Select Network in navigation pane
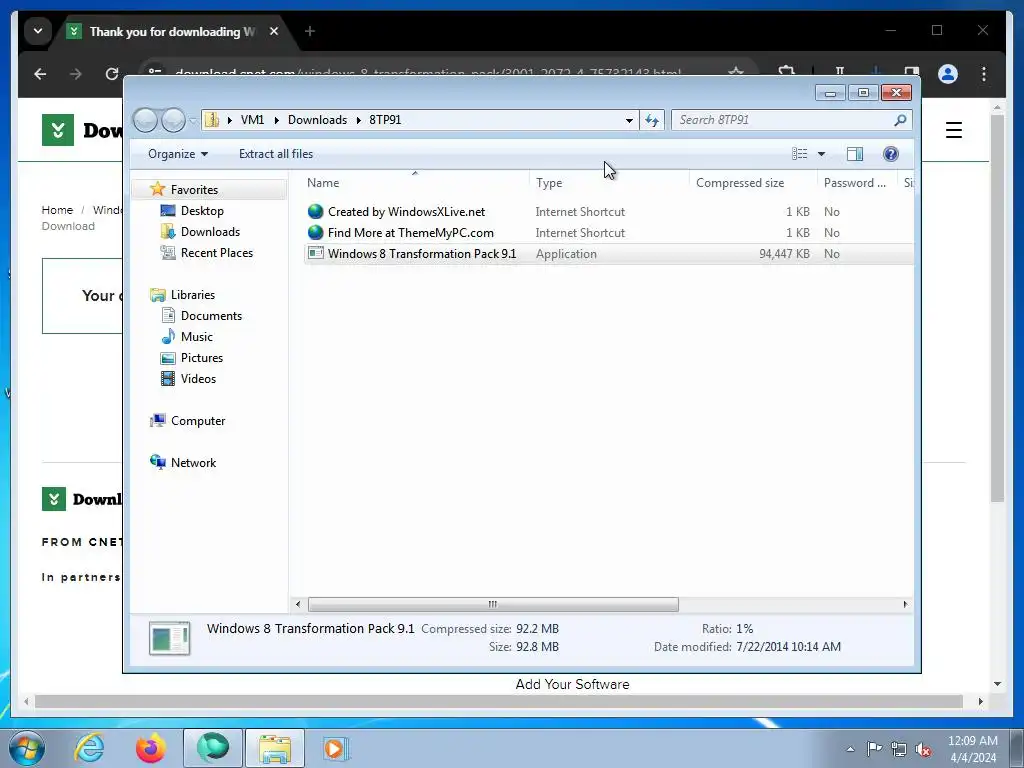Screen dimensions: 1024x768 [x=193, y=462]
